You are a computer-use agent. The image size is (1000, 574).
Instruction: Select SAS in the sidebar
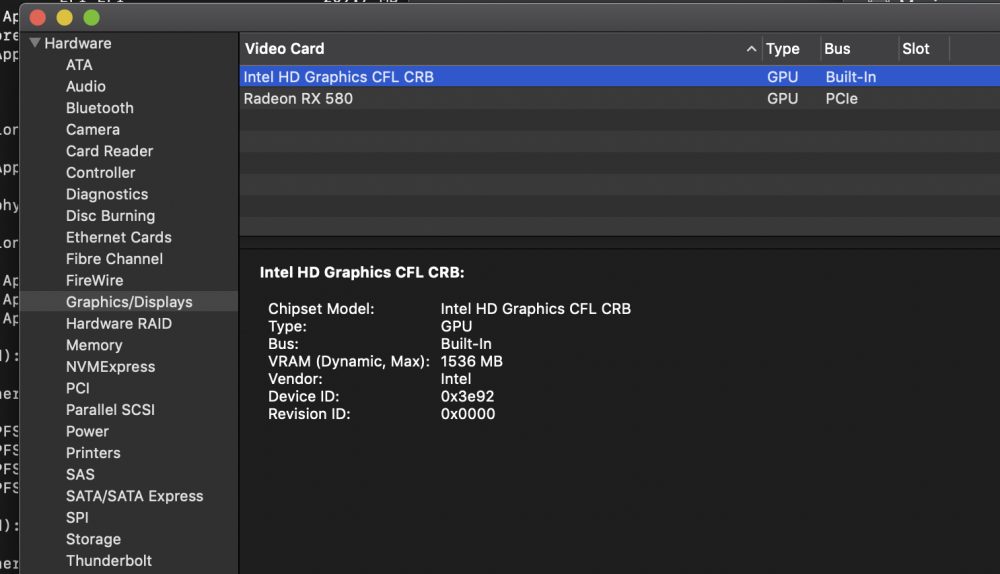(80, 475)
